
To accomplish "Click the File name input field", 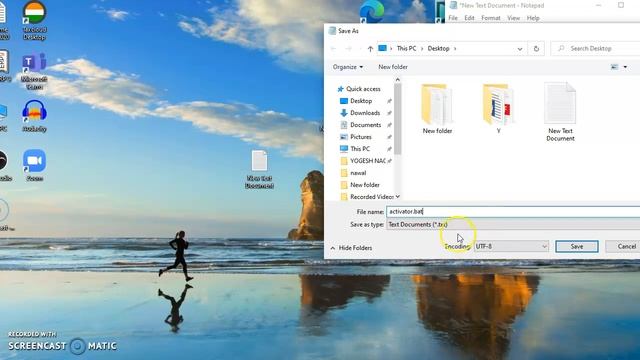I will click(x=513, y=211).
